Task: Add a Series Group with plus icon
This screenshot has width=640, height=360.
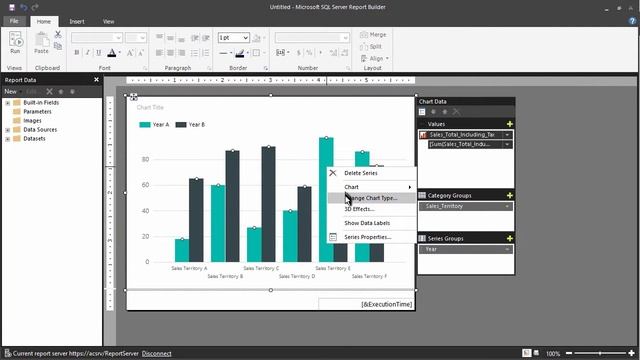Action: [x=509, y=238]
